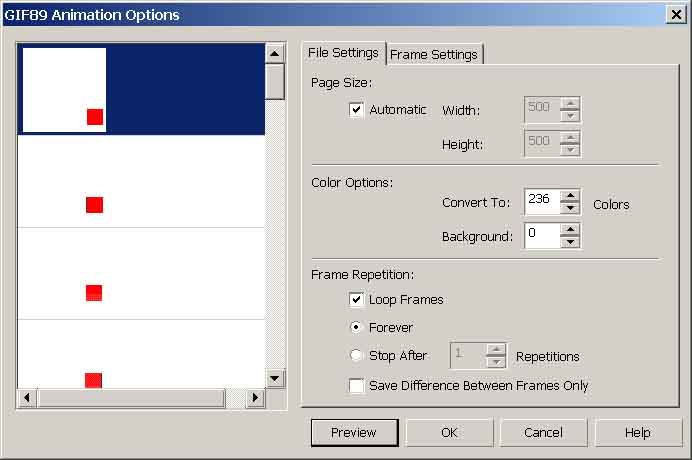This screenshot has height=460, width=692.
Task: Click the Preview button
Action: click(x=354, y=433)
